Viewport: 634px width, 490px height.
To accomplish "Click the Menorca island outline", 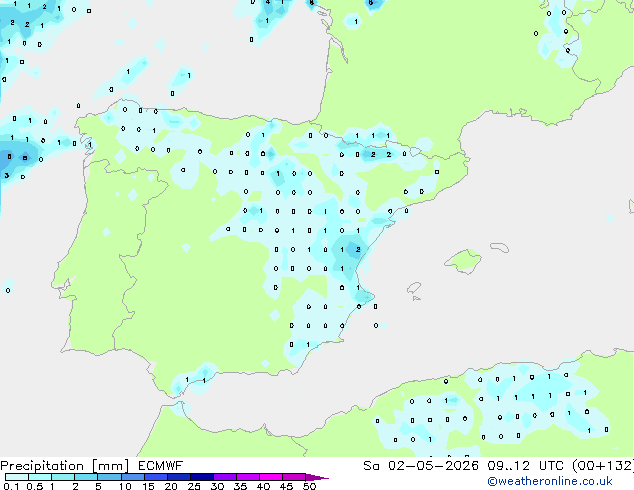I will [x=500, y=247].
